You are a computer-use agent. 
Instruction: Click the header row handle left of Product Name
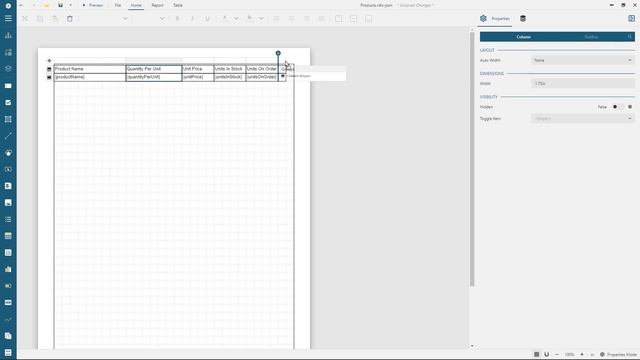tap(49, 69)
